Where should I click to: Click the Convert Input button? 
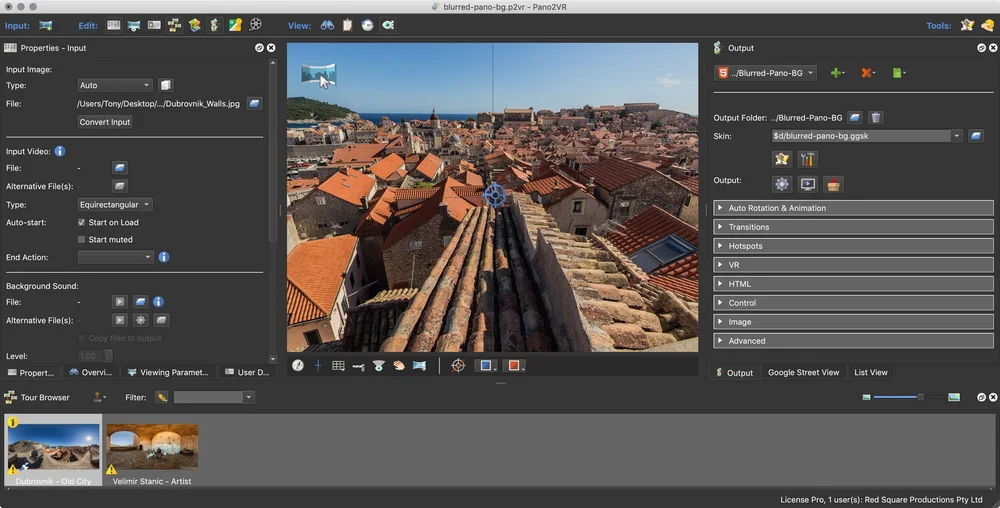click(x=105, y=122)
